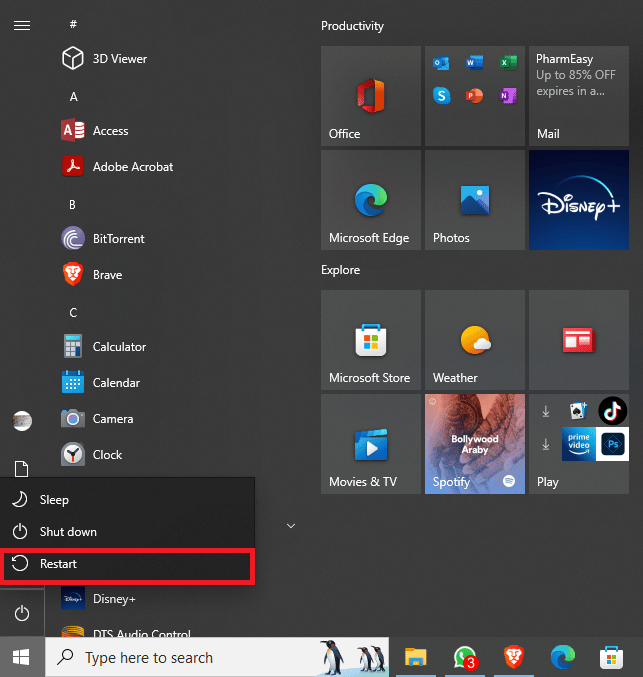Open the user account picture
The image size is (643, 677).
coord(22,421)
